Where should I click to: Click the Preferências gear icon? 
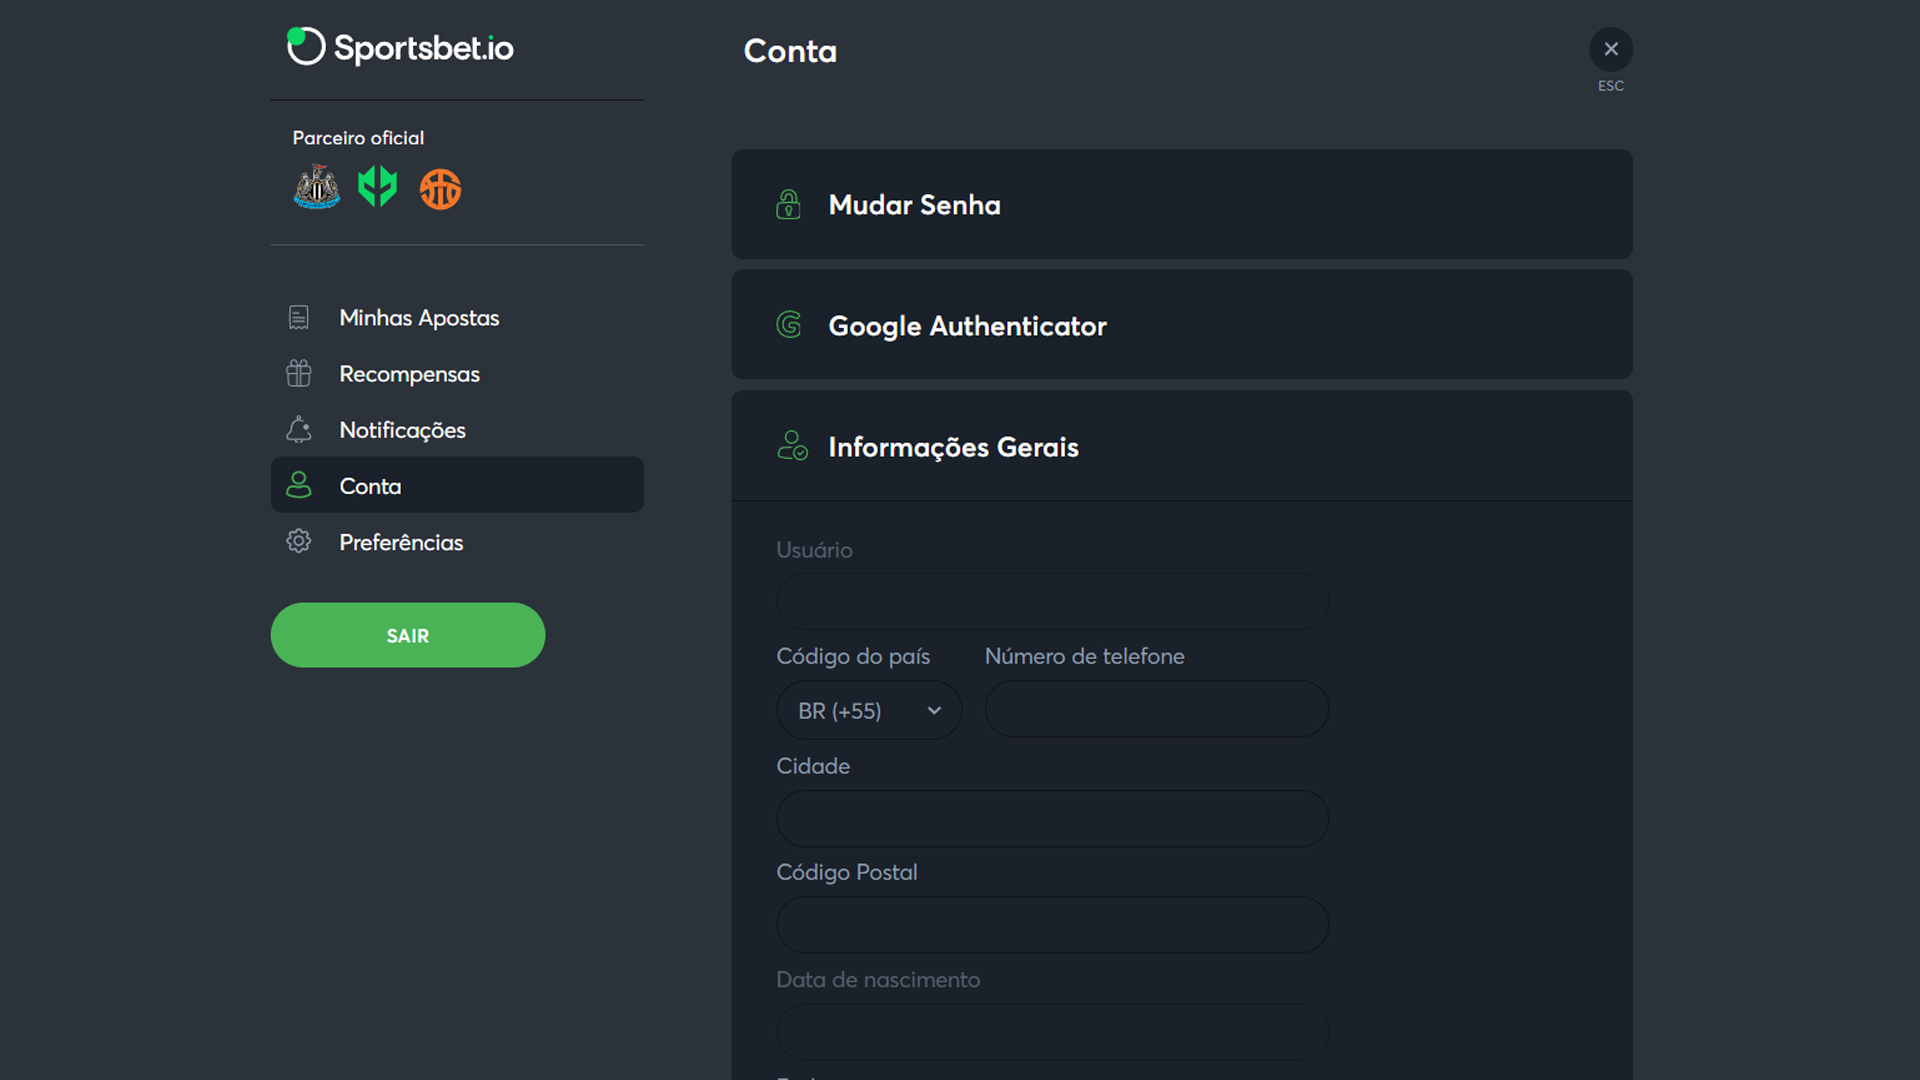[x=299, y=541]
